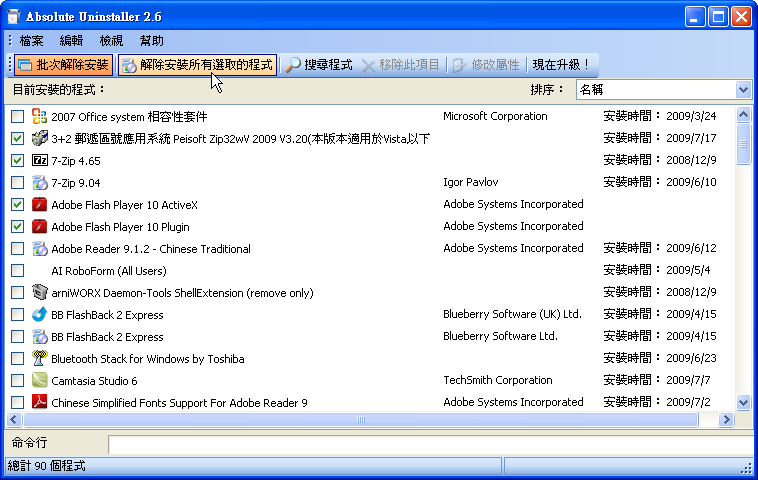The width and height of the screenshot is (758, 480).
Task: Check Chinese Simplified Fonts Support checkbox
Action: (x=17, y=403)
